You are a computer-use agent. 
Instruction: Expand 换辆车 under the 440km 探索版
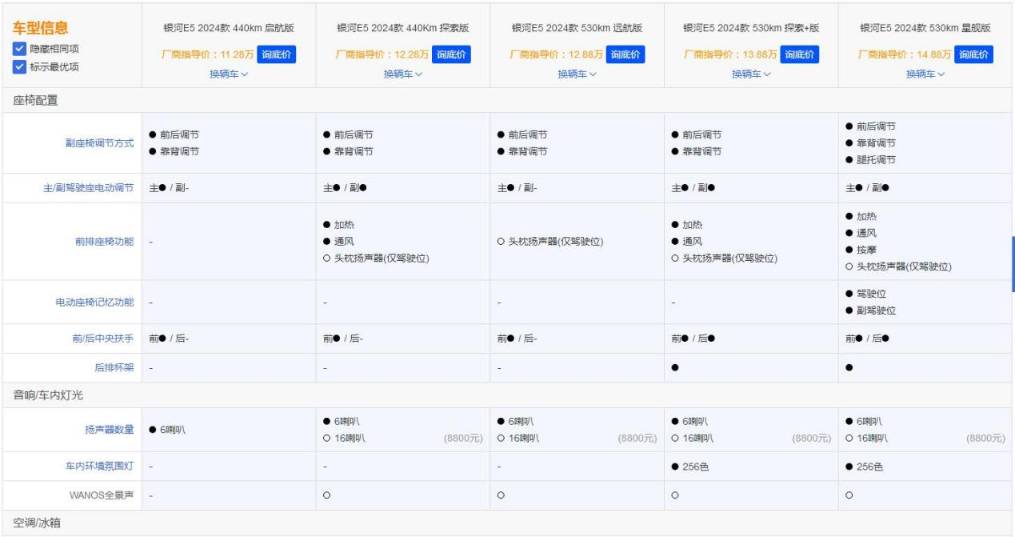click(x=403, y=74)
